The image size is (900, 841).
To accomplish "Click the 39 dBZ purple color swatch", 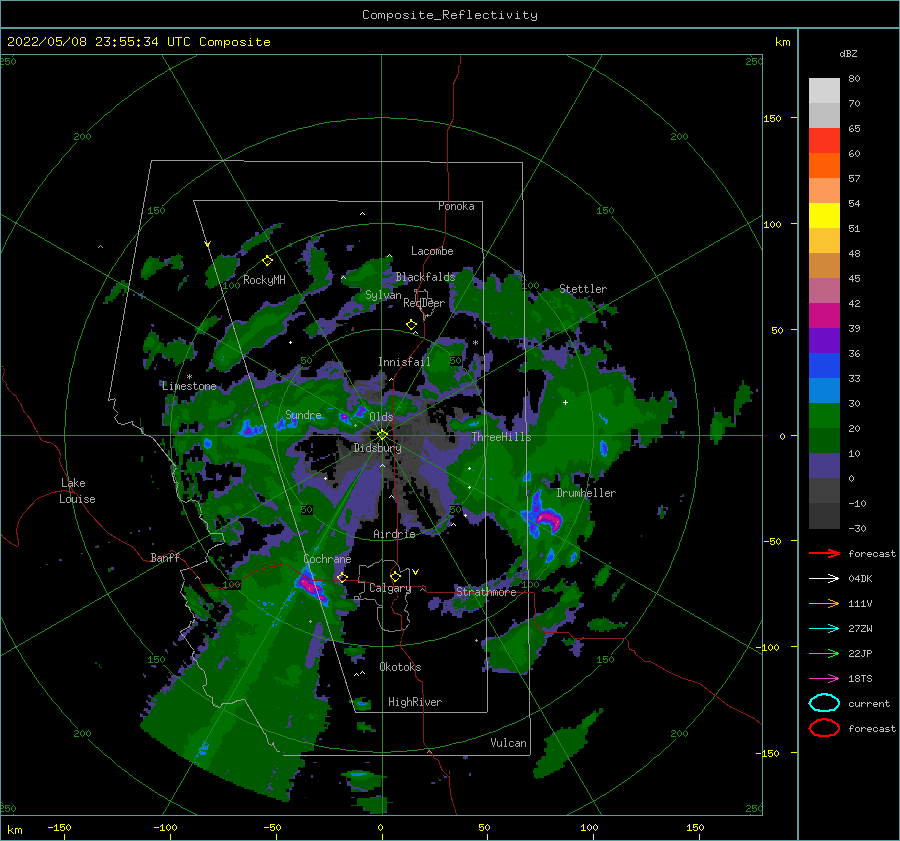I will click(824, 340).
